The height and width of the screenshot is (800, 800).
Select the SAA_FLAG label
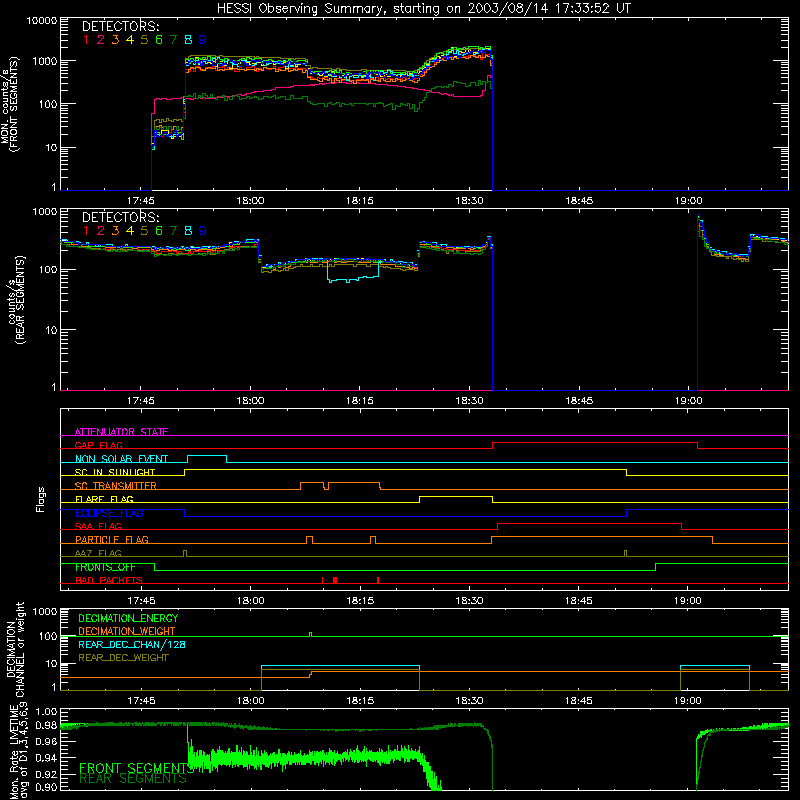(x=98, y=526)
